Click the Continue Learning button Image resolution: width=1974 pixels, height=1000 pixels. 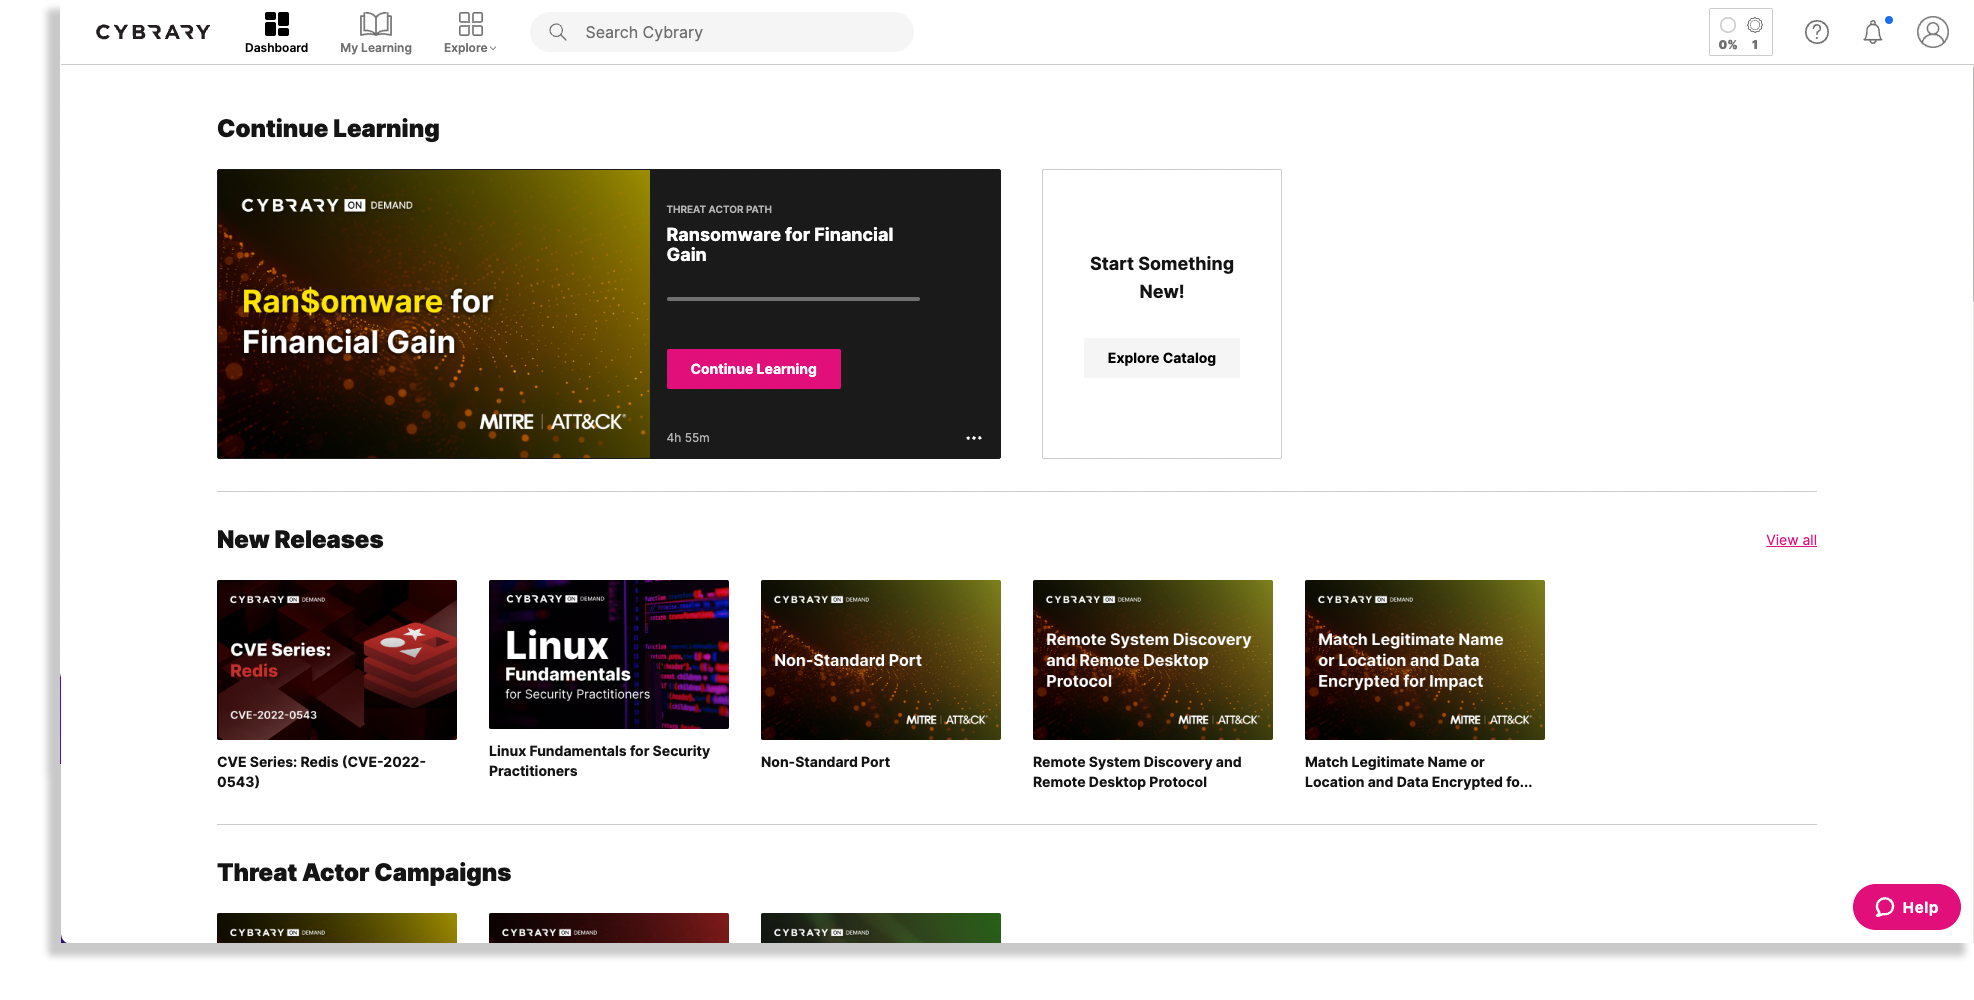coord(754,369)
